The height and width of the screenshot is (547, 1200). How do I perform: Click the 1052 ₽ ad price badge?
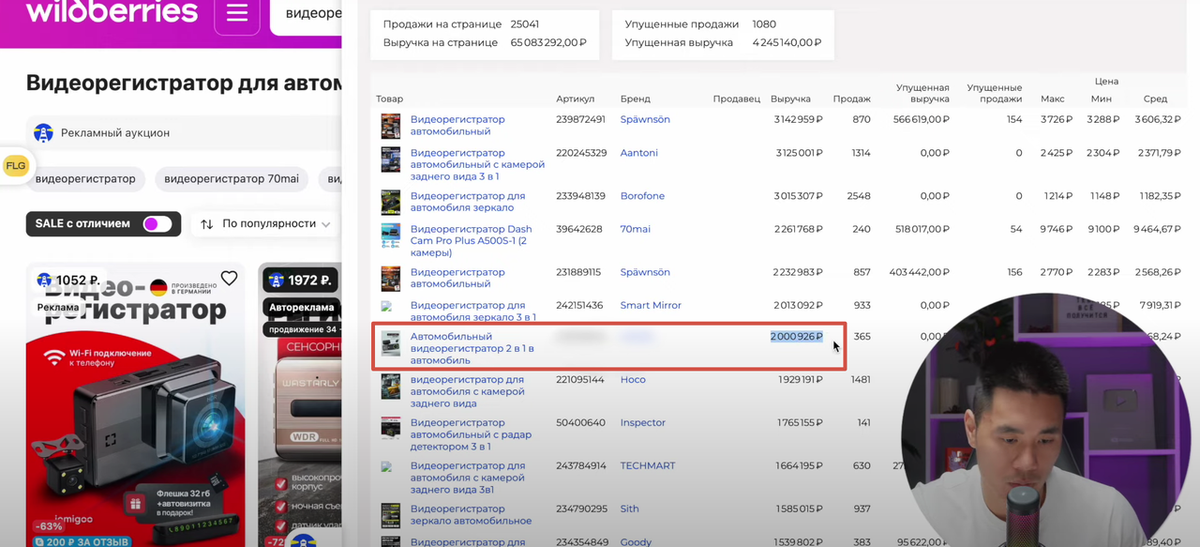68,280
